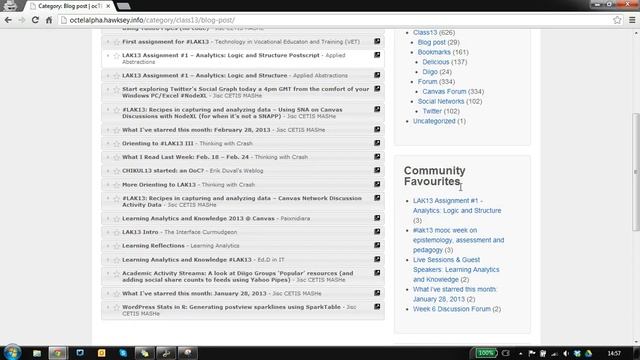Open external link icon for 'Canvas Network Discussion Activity Data'
This screenshot has height=360, width=640.
pyautogui.click(x=377, y=198)
